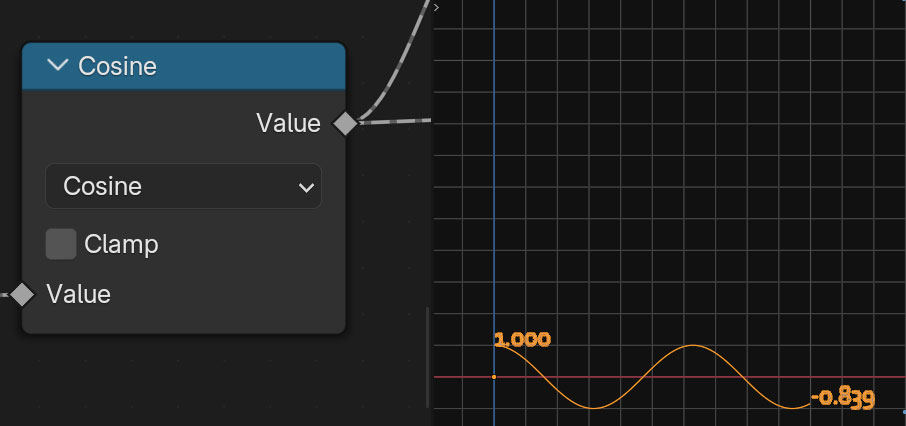This screenshot has height=426, width=906.
Task: Click the orange start point on blue line
Action: click(494, 377)
